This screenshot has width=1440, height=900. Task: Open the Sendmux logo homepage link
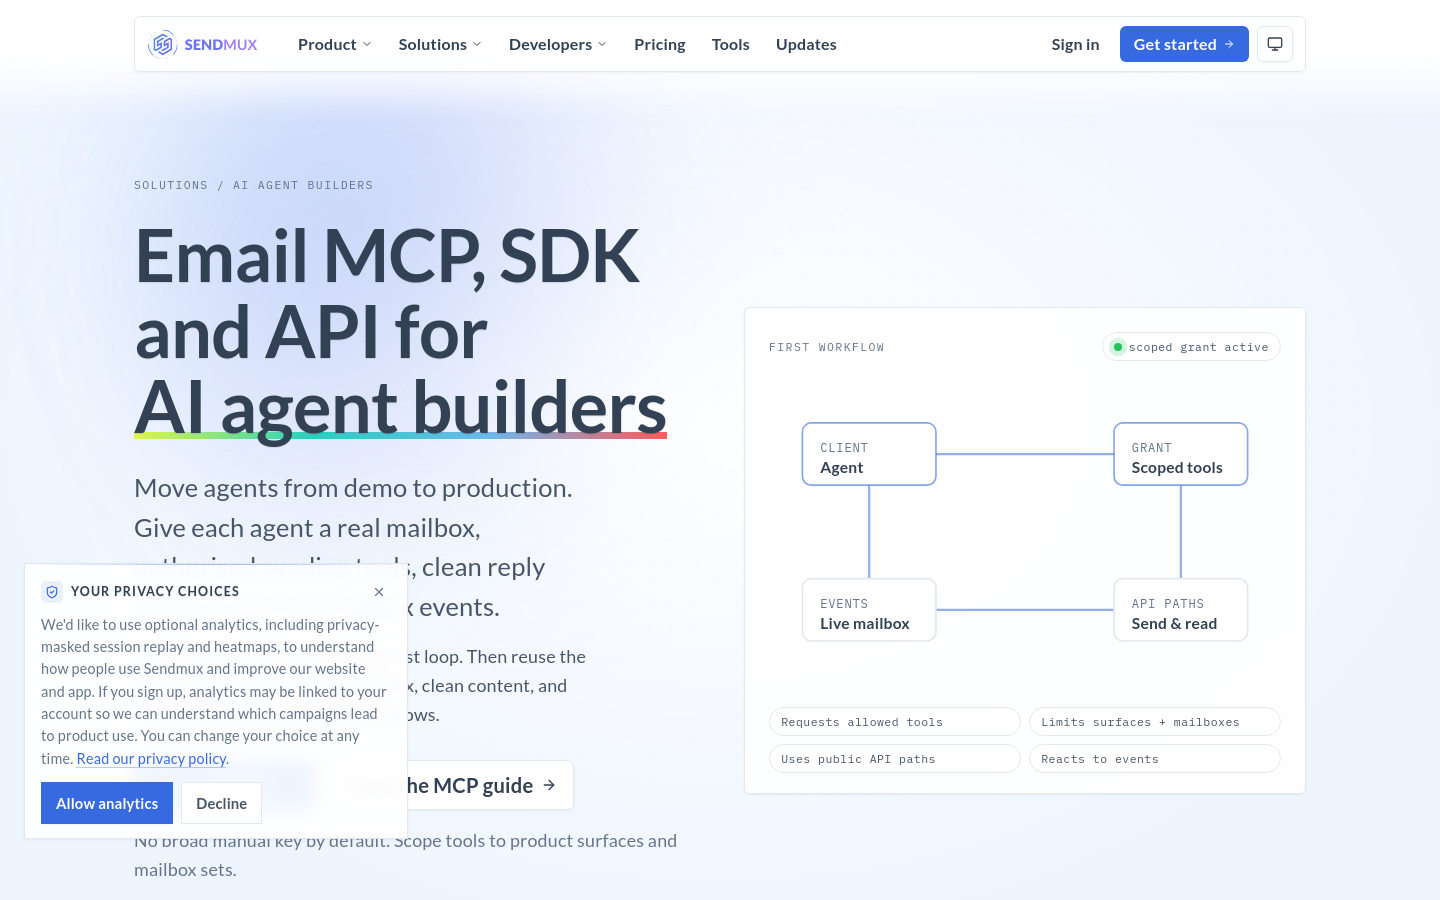coord(203,44)
